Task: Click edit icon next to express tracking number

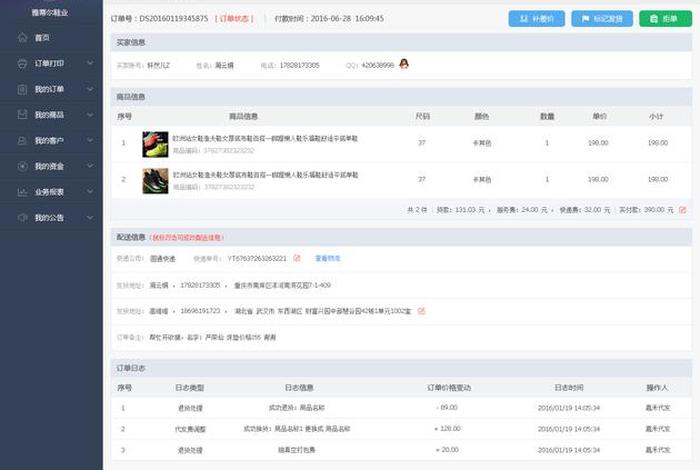Action: click(297, 258)
